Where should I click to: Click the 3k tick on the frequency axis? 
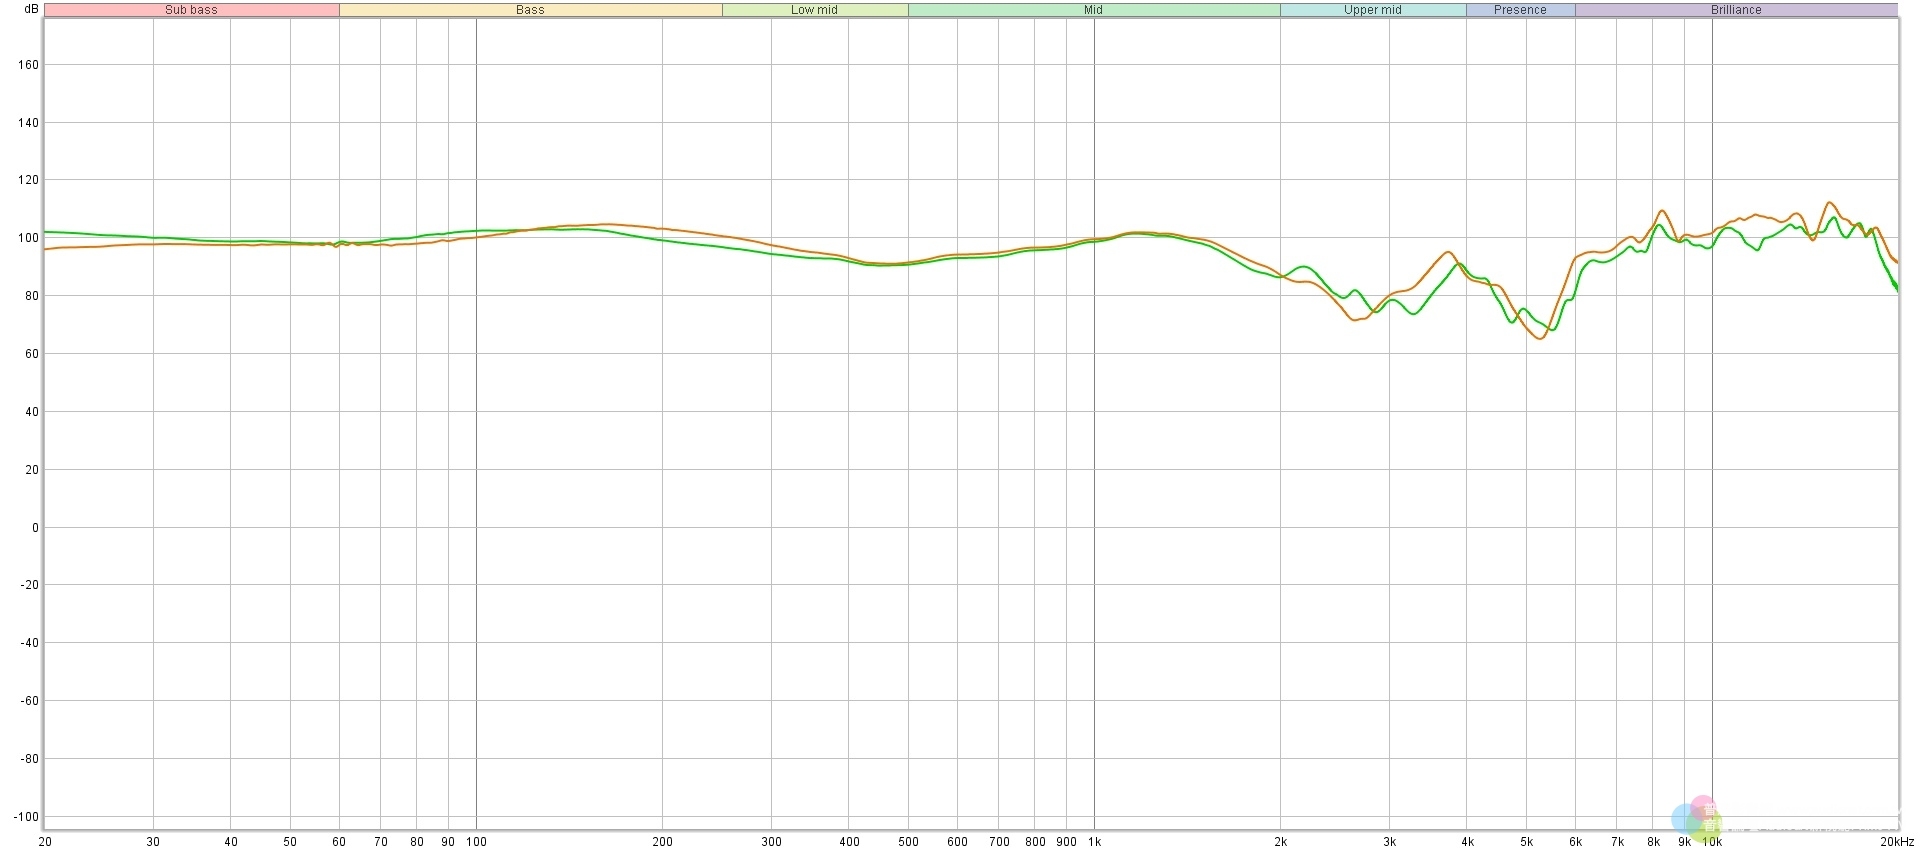click(1389, 842)
